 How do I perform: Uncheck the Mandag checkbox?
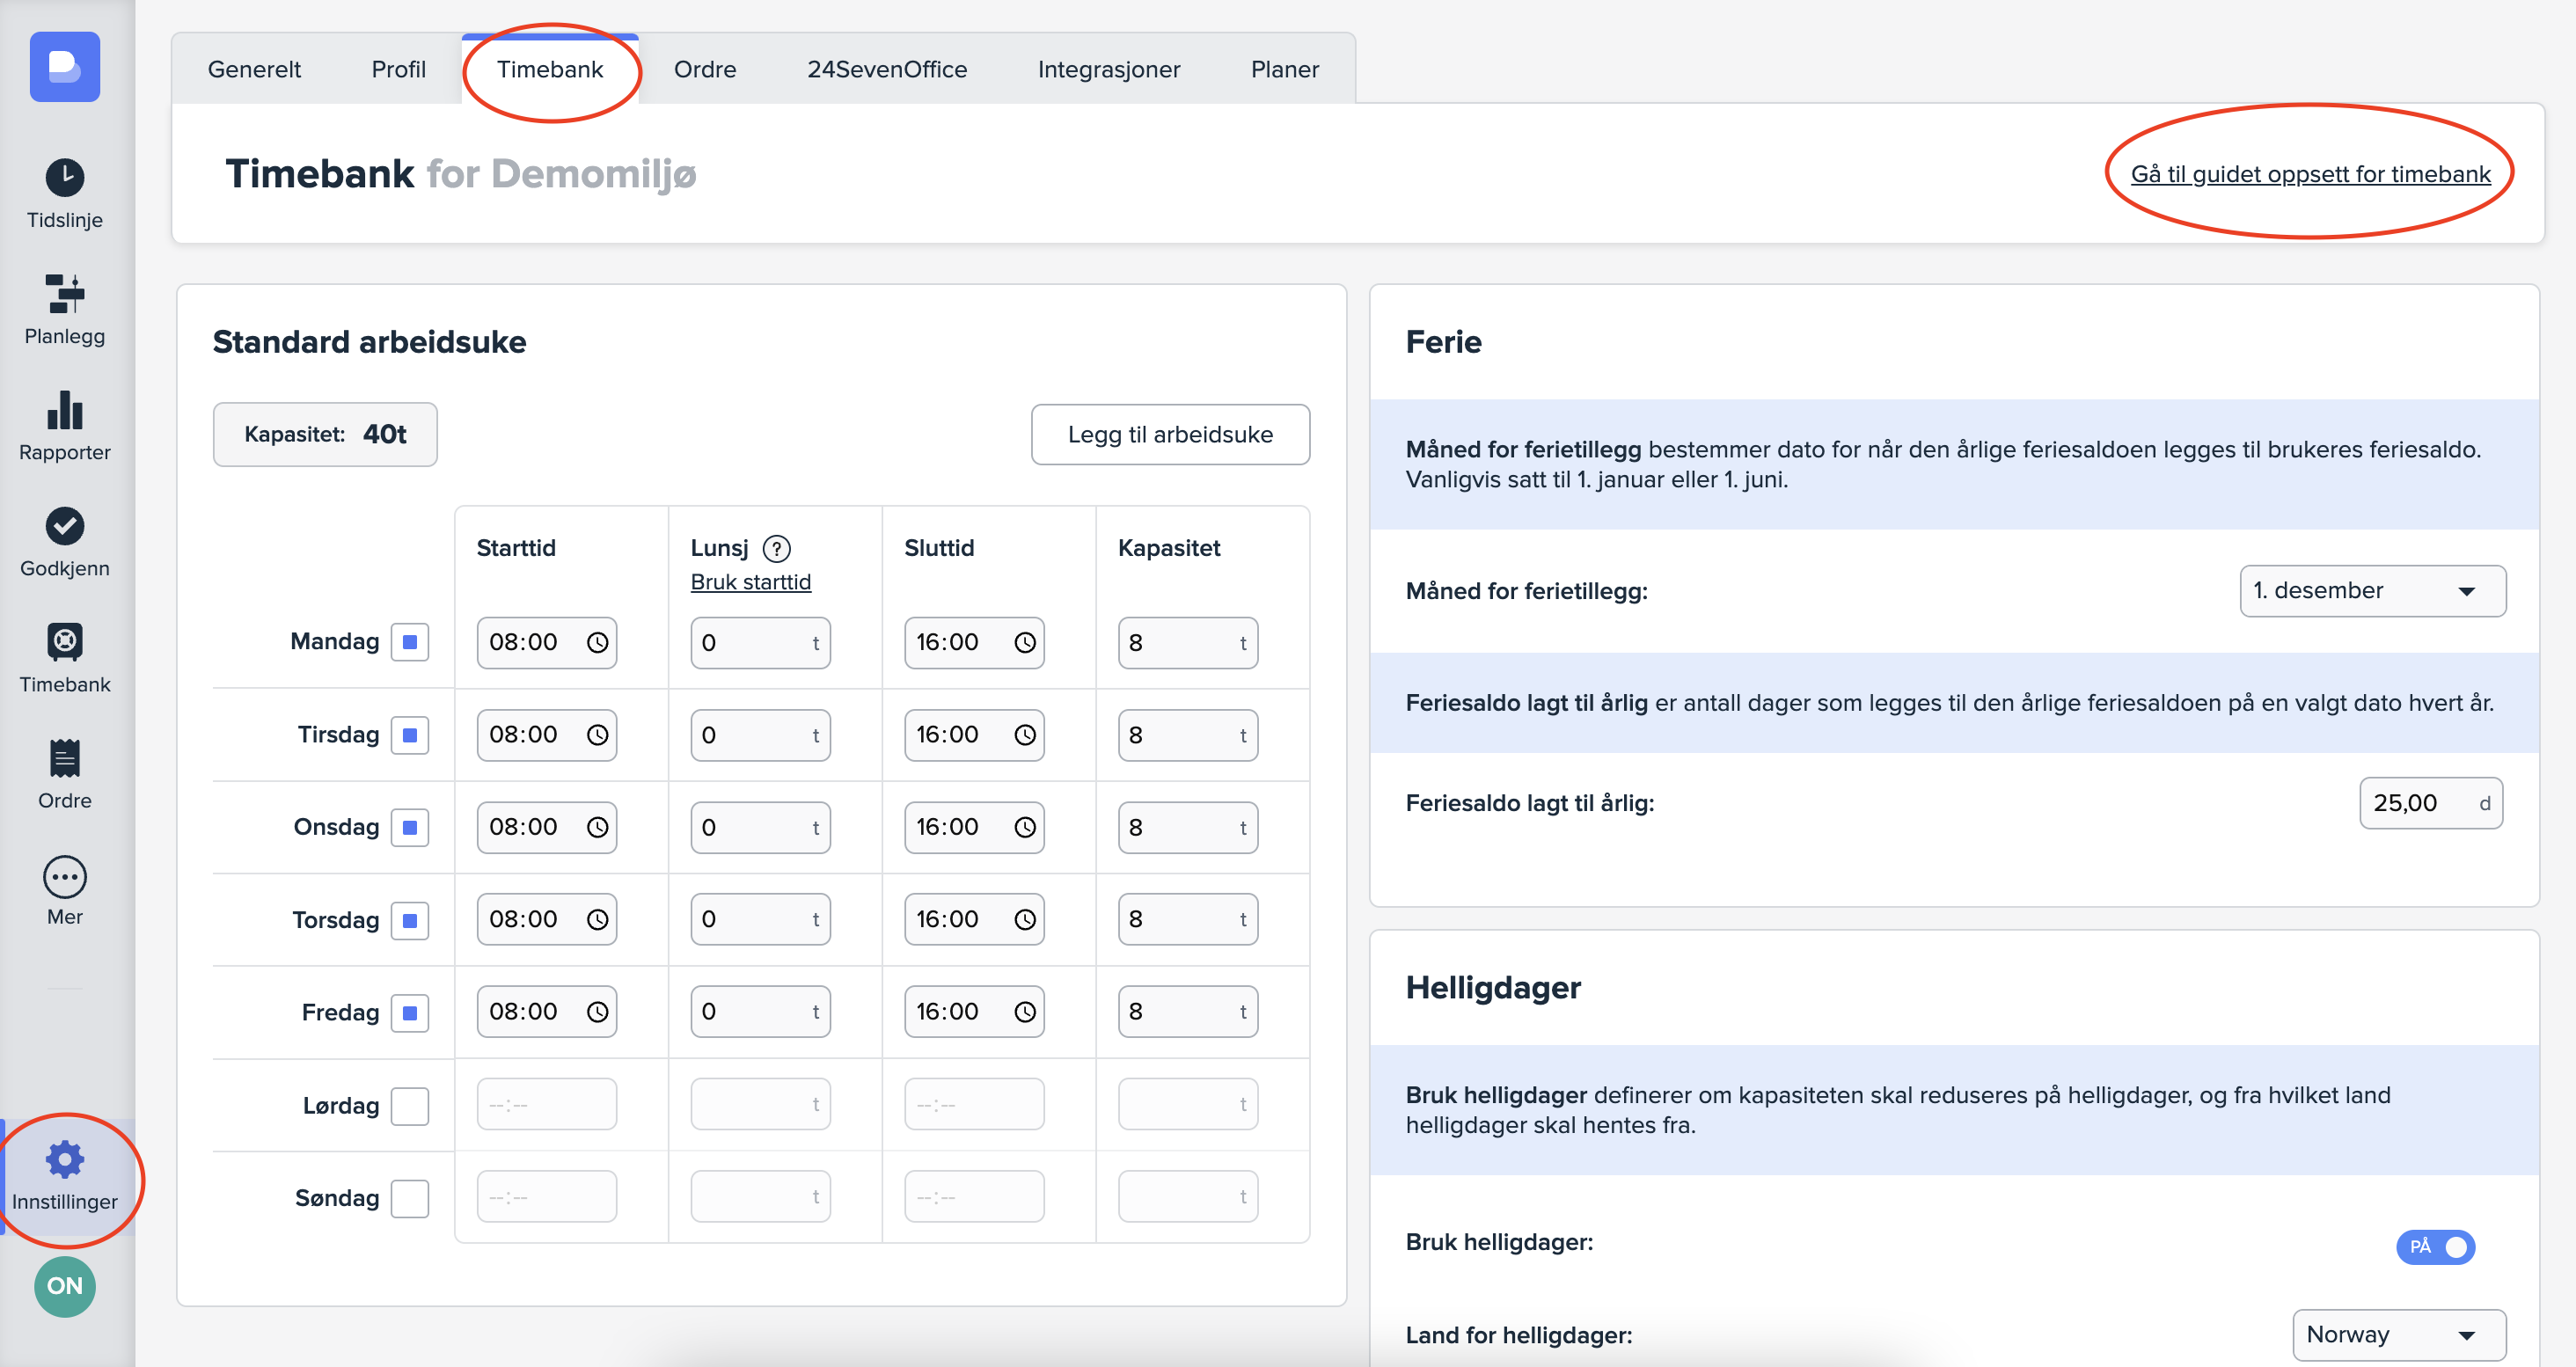(x=409, y=642)
